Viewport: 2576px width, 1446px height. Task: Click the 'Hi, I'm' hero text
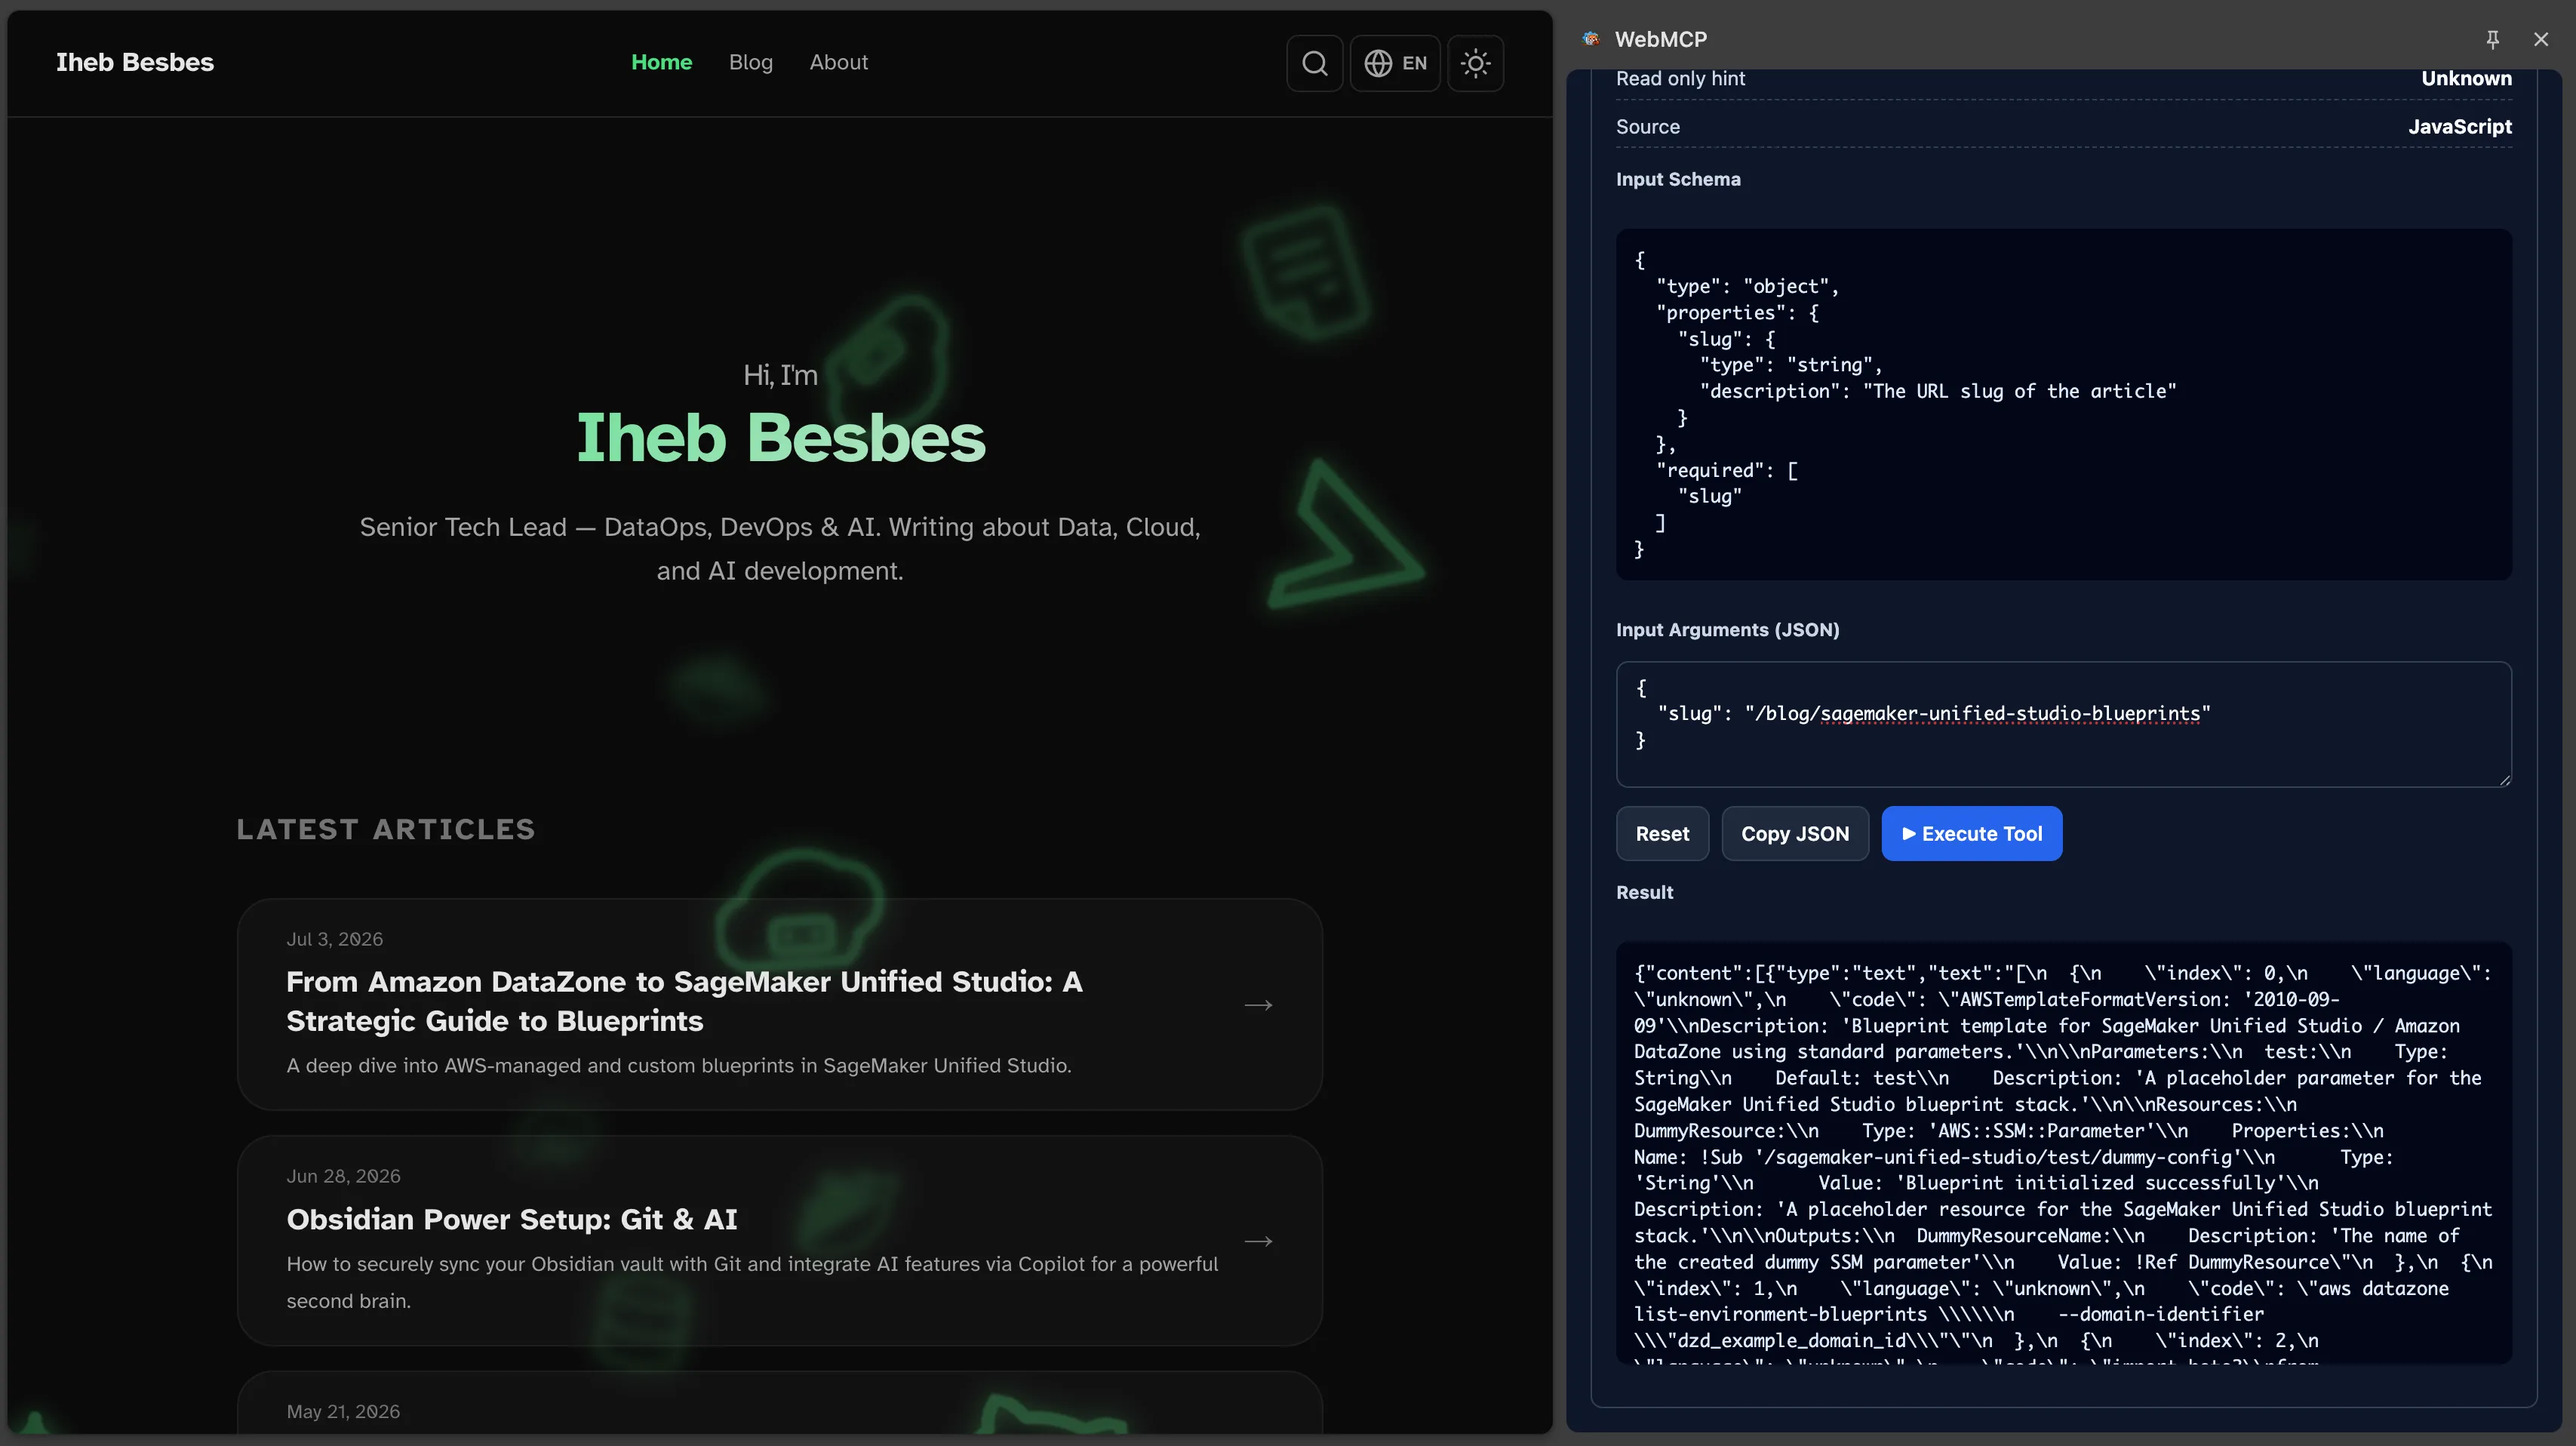(x=780, y=375)
